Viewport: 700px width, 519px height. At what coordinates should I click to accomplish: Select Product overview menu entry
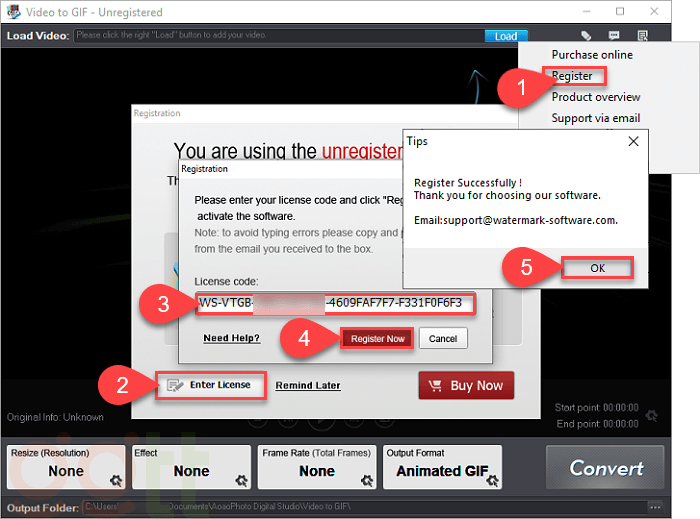coord(596,97)
